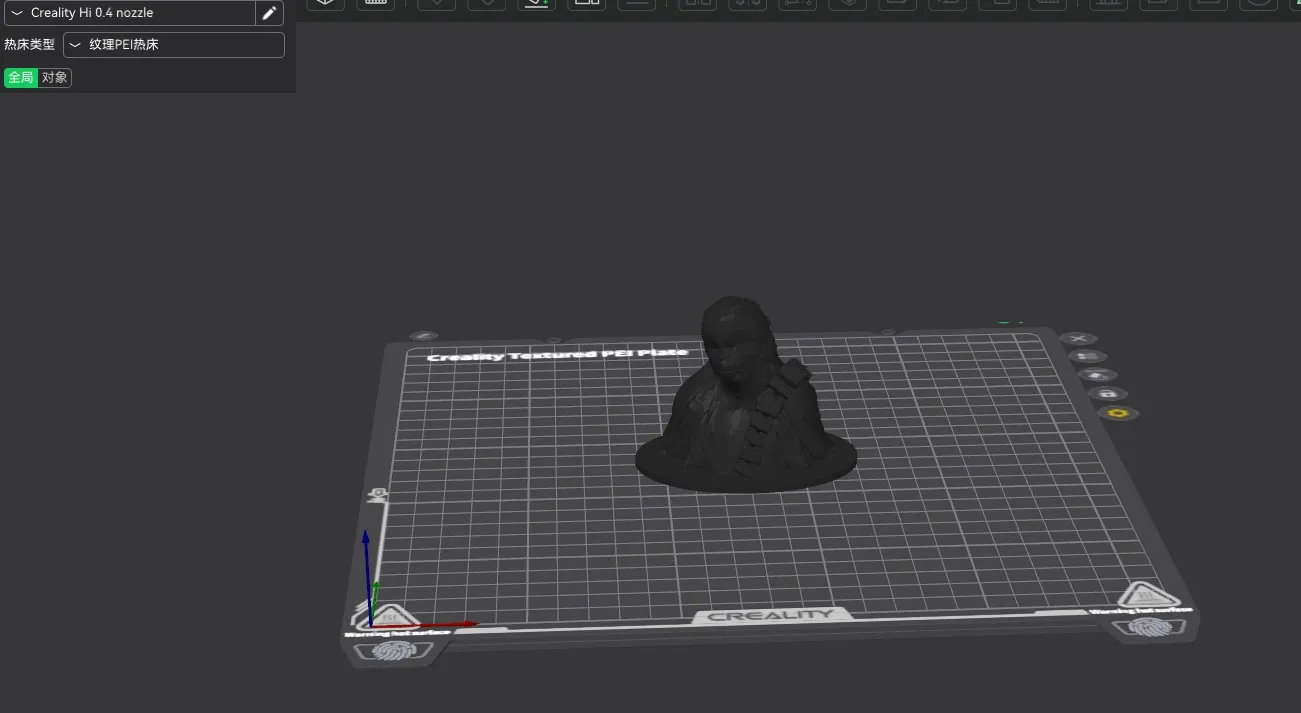Viewport: 1301px width, 713px height.
Task: Click the lock icon beside the build plate
Action: (1106, 394)
